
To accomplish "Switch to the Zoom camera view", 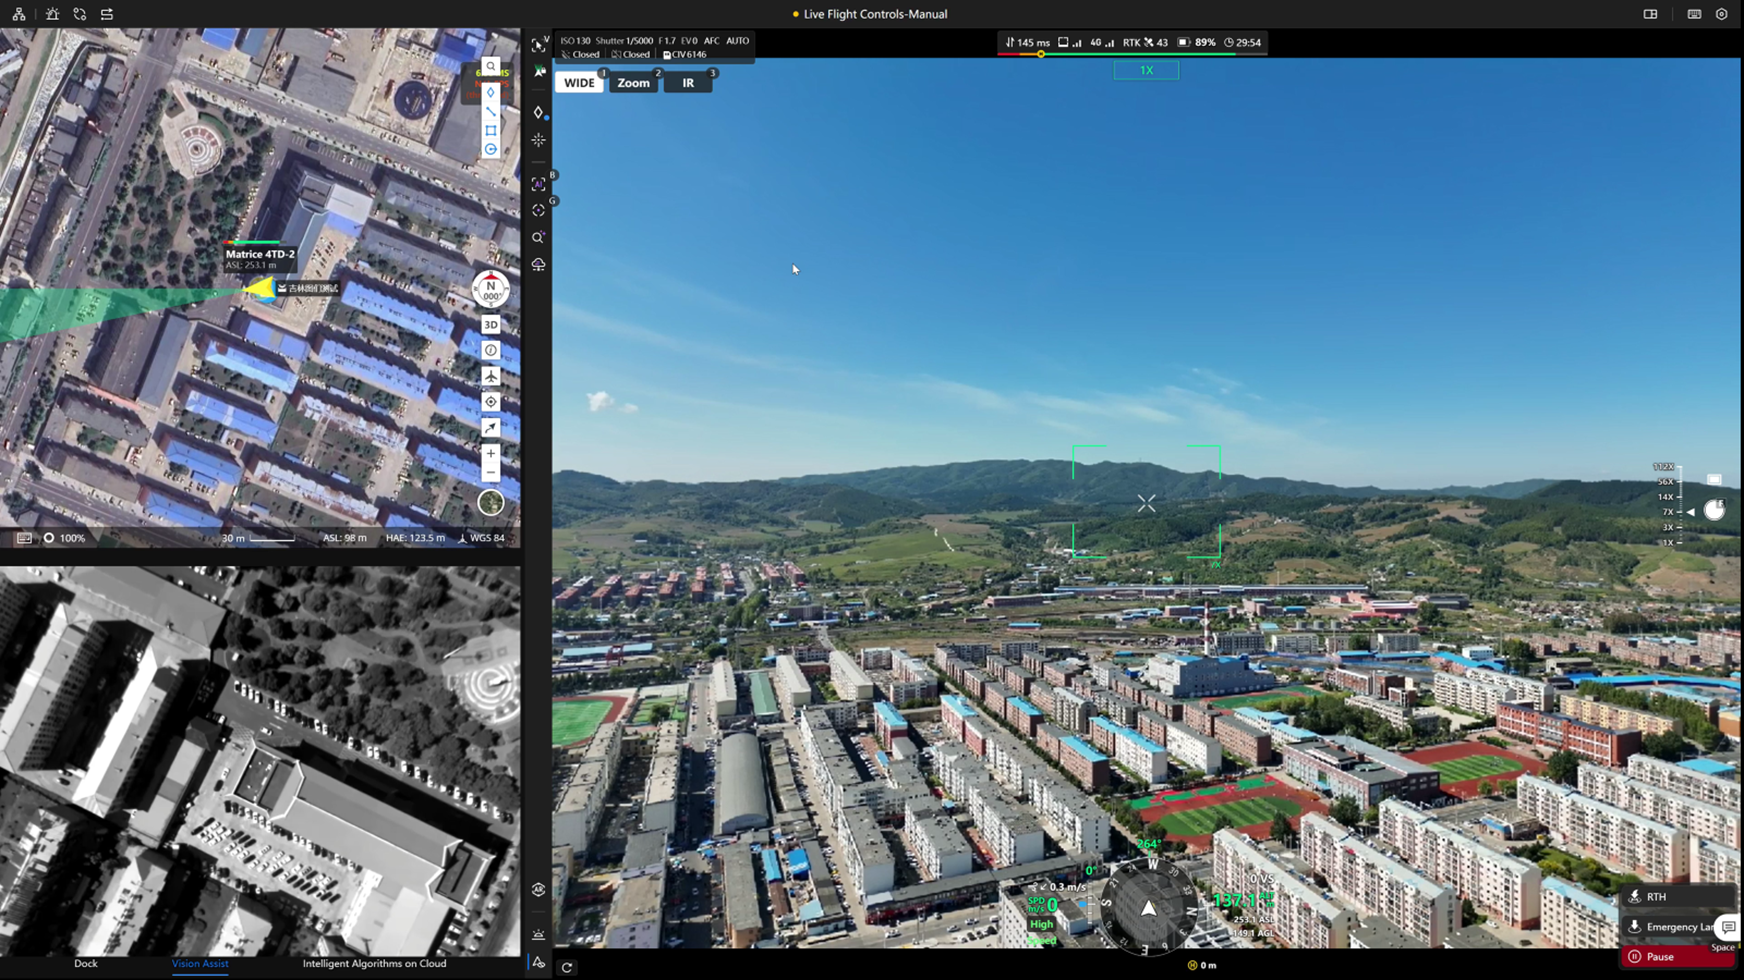I will [633, 83].
